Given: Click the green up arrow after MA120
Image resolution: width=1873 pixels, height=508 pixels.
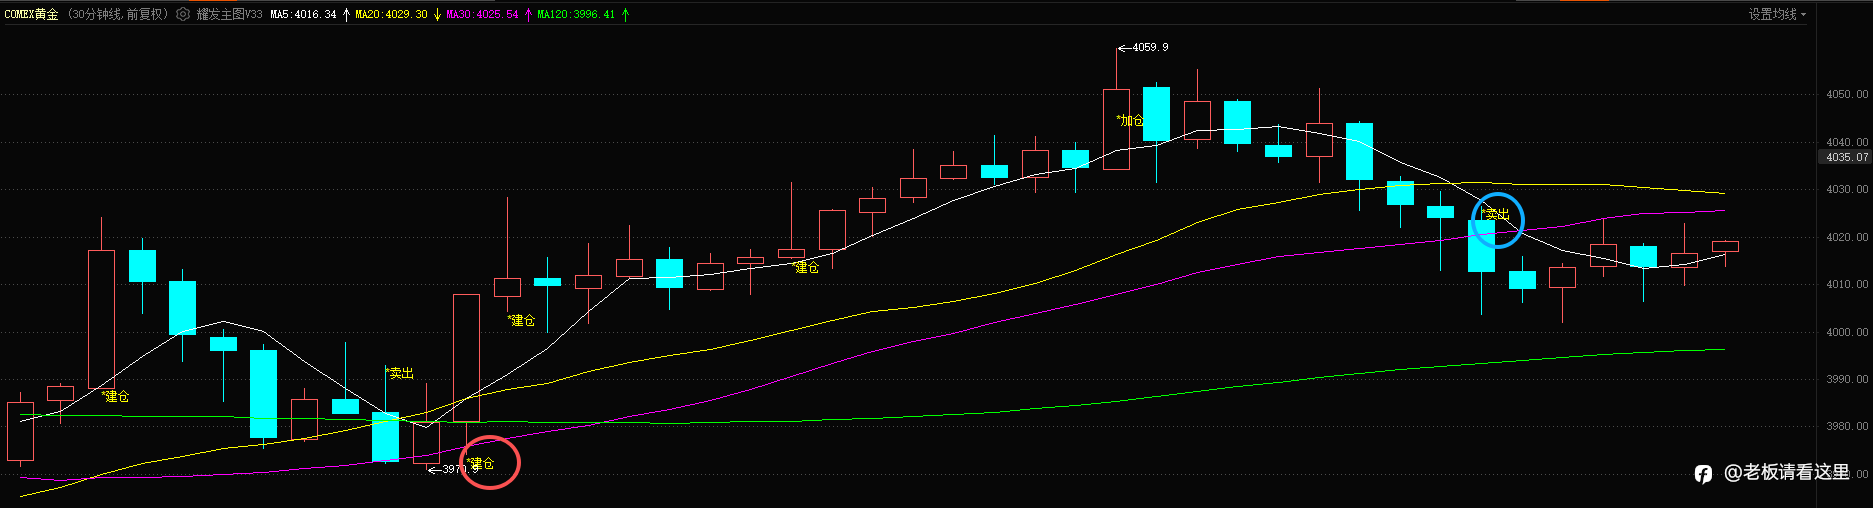Looking at the screenshot, I should (625, 14).
